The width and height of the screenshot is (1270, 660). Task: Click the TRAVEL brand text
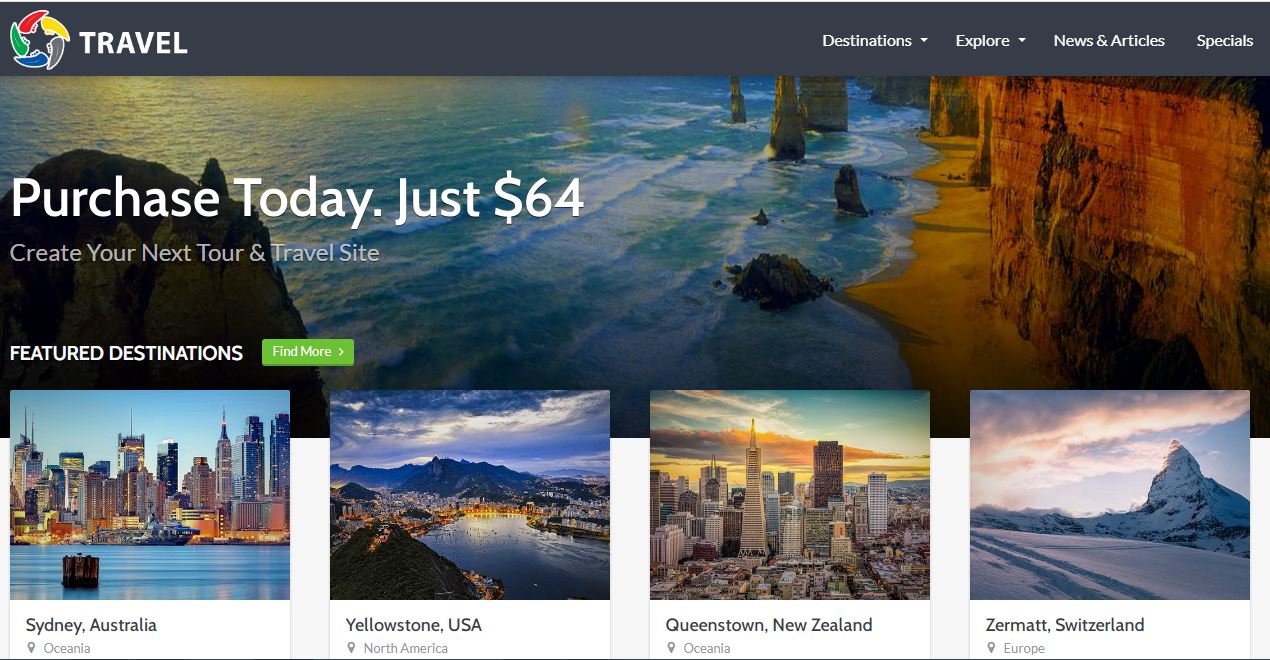coord(133,43)
